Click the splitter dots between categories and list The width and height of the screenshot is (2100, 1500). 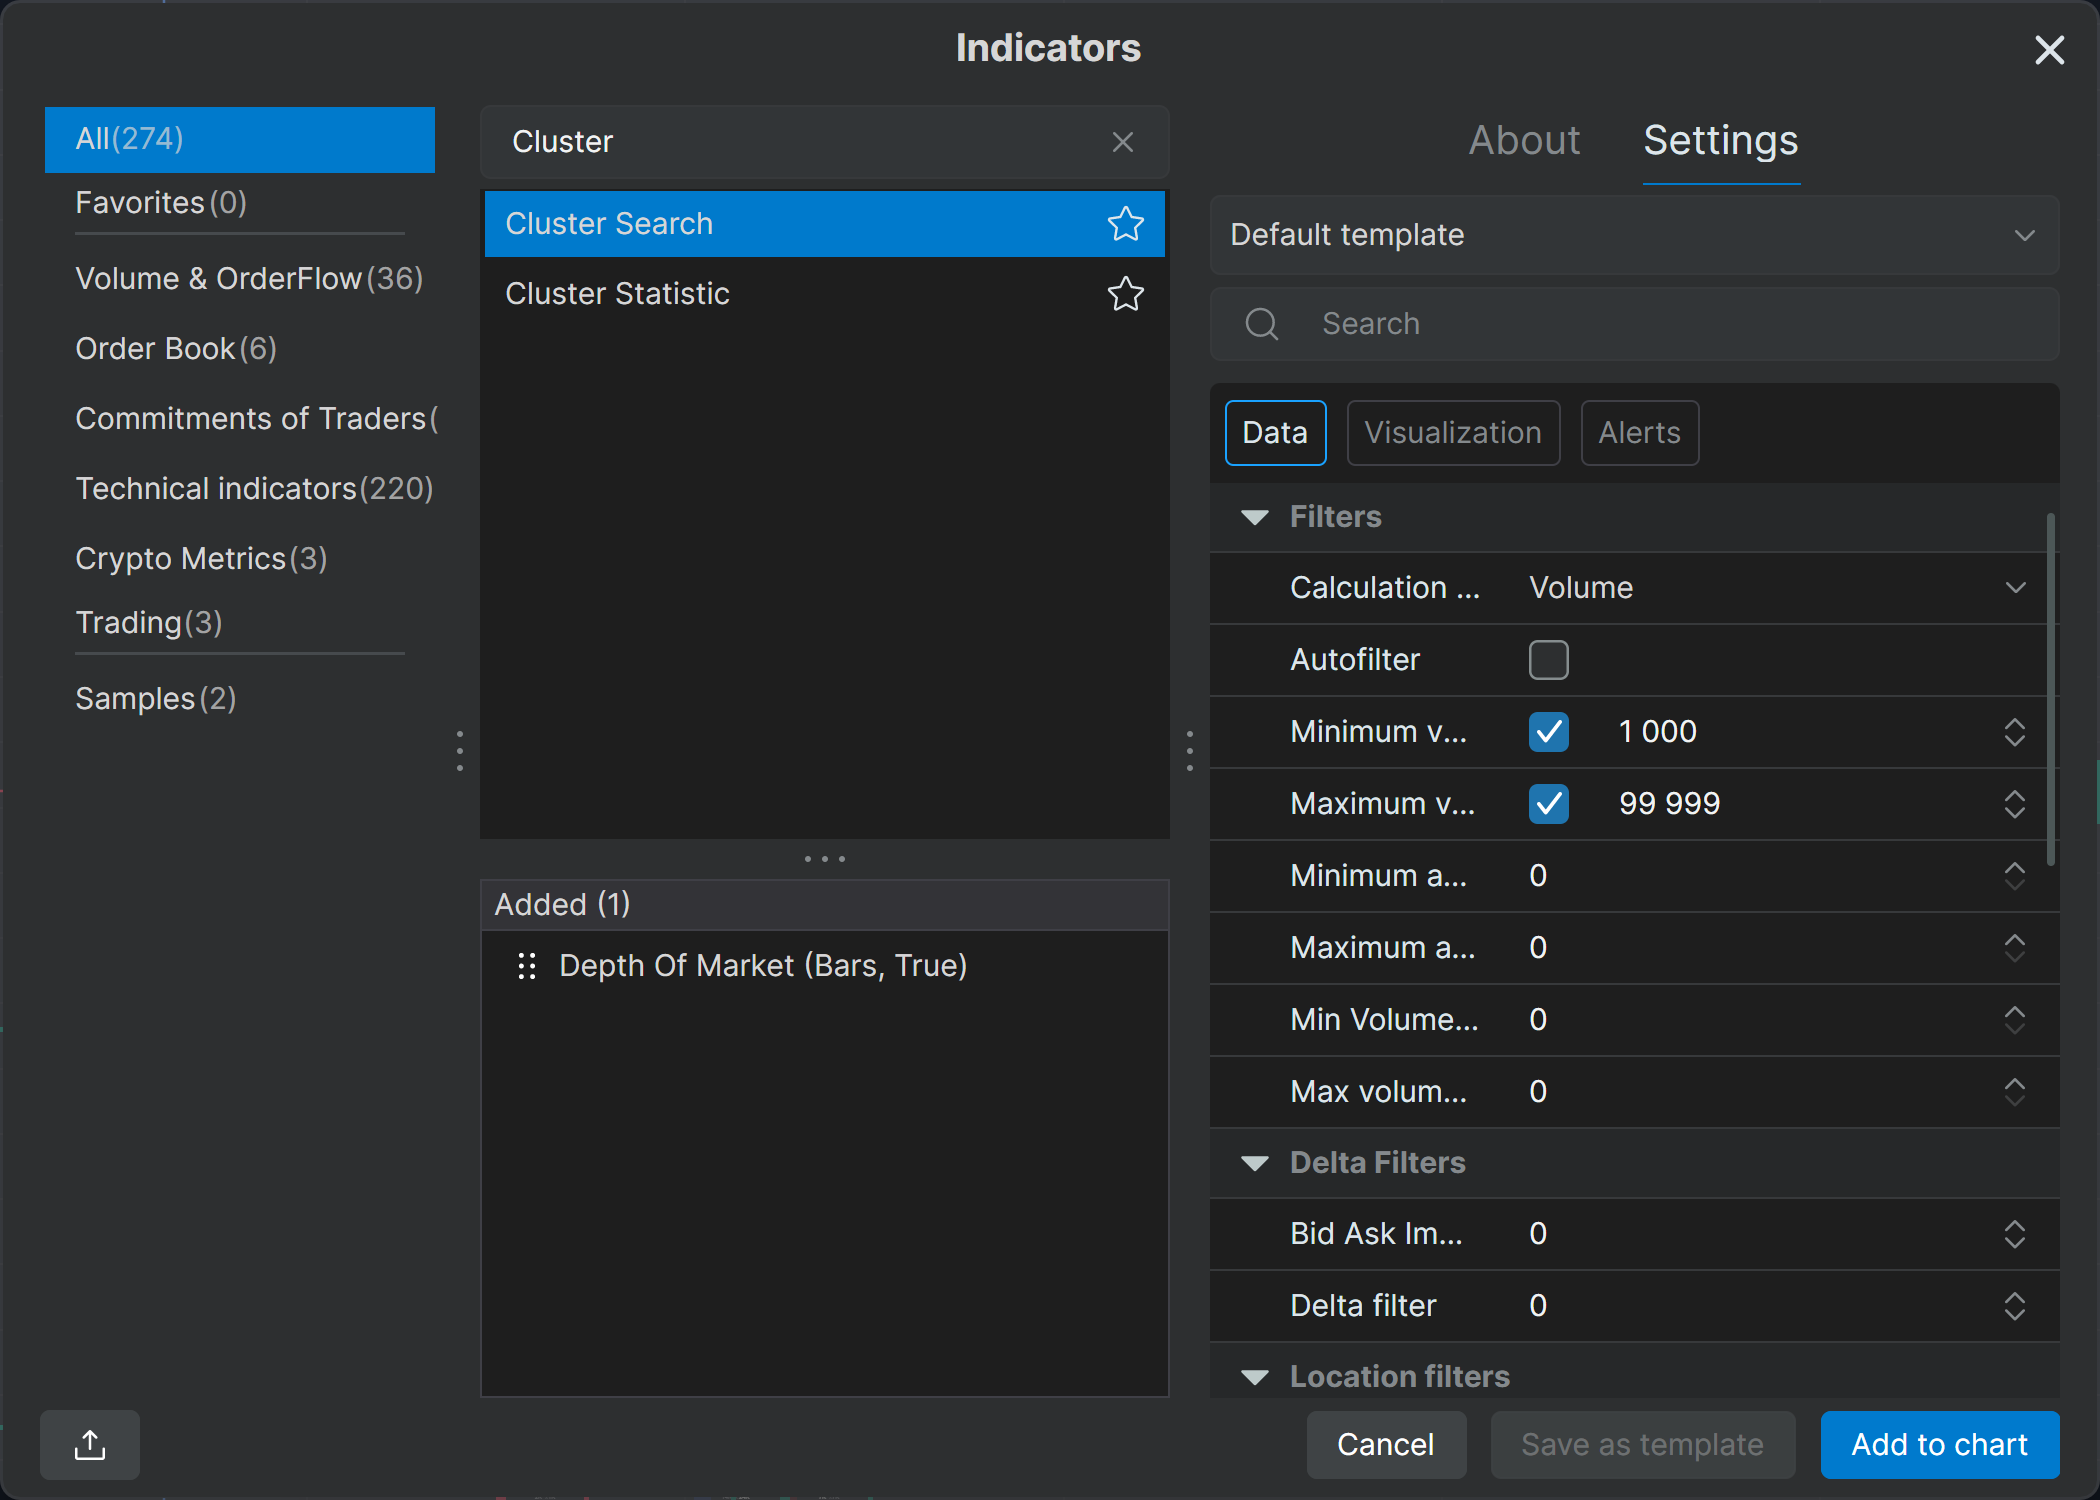[x=459, y=750]
